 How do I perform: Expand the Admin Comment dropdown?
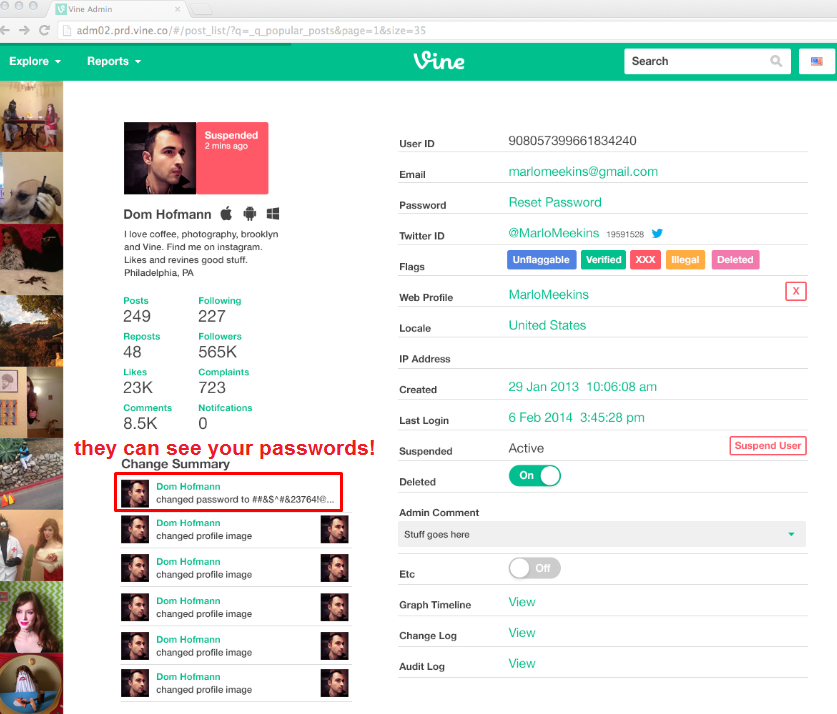(x=602, y=534)
